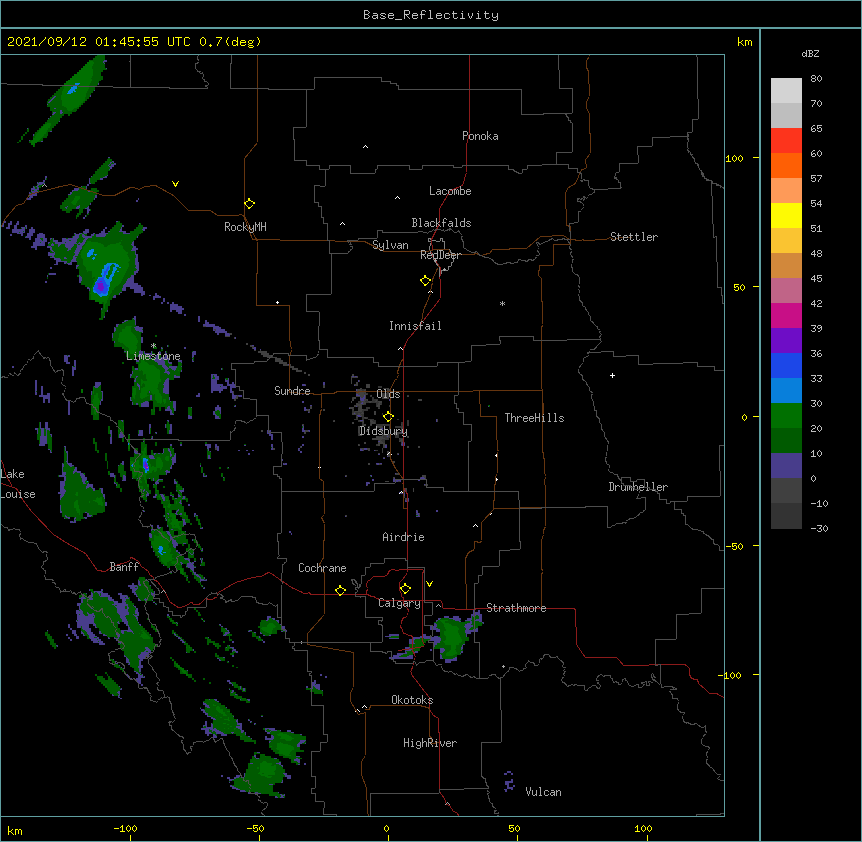The width and height of the screenshot is (862, 842).
Task: Select the Banff label
Action: 124,567
